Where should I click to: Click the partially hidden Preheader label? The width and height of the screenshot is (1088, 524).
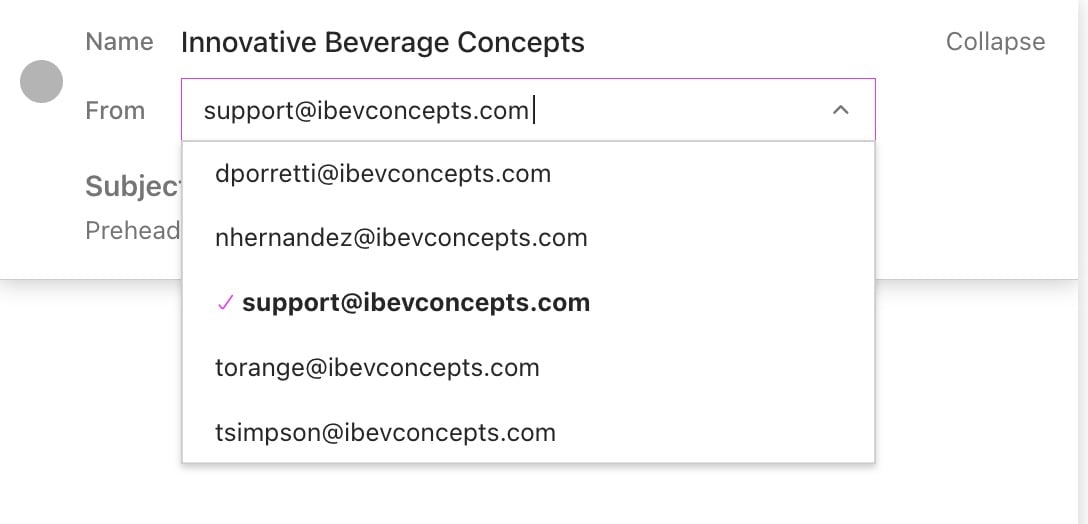(132, 231)
